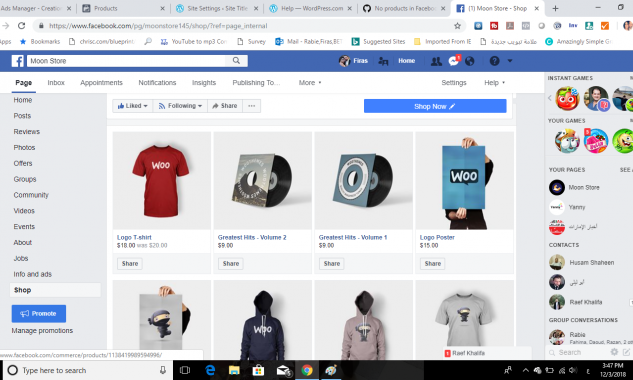Viewport: 633px width, 380px height.
Task: Open the Notifications tab
Action: [x=157, y=83]
